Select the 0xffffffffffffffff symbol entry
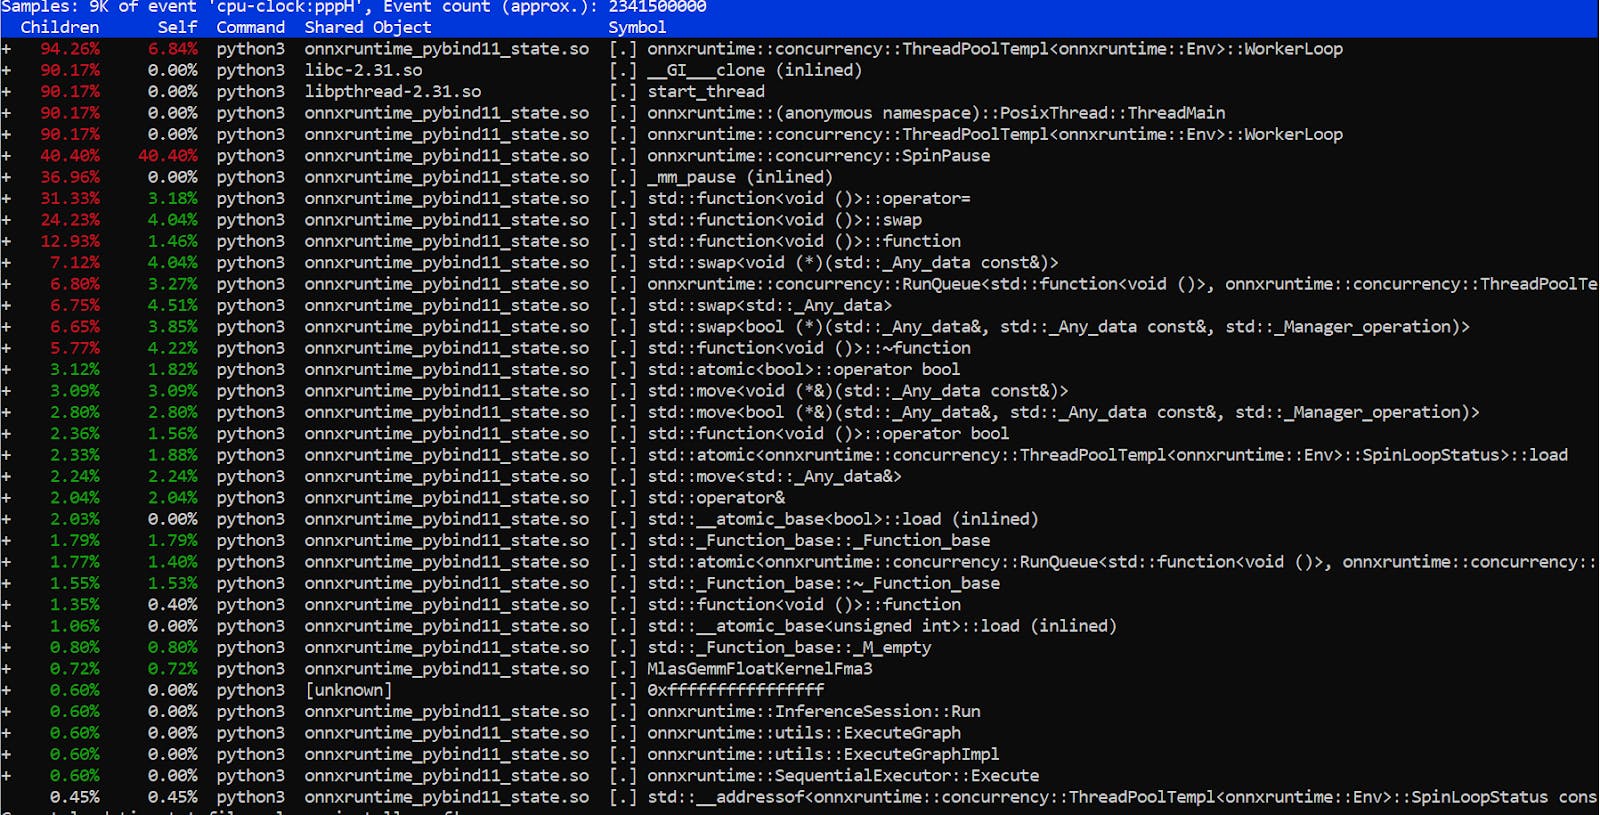 pos(735,690)
